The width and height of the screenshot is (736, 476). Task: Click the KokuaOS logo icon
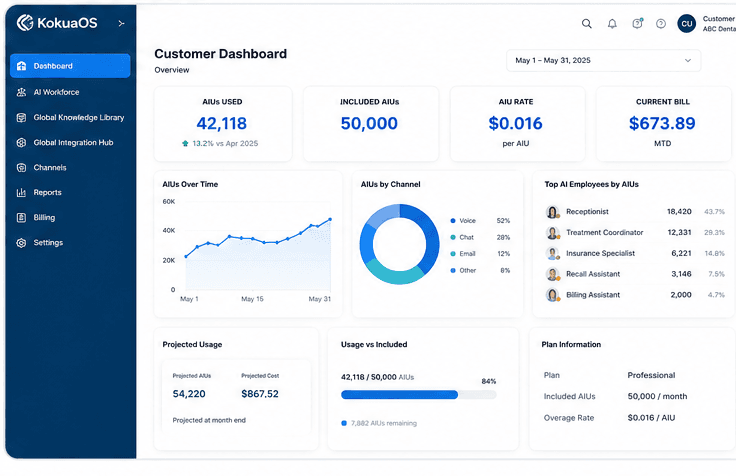point(25,23)
